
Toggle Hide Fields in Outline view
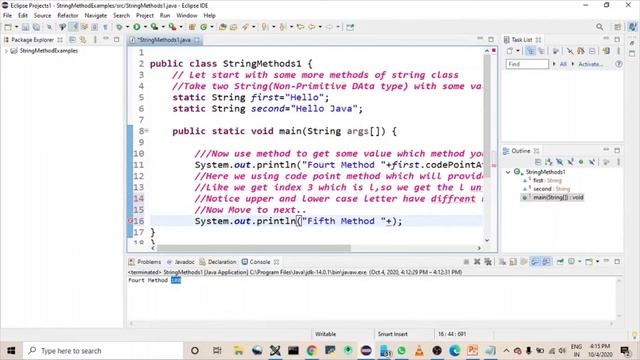(x=559, y=162)
